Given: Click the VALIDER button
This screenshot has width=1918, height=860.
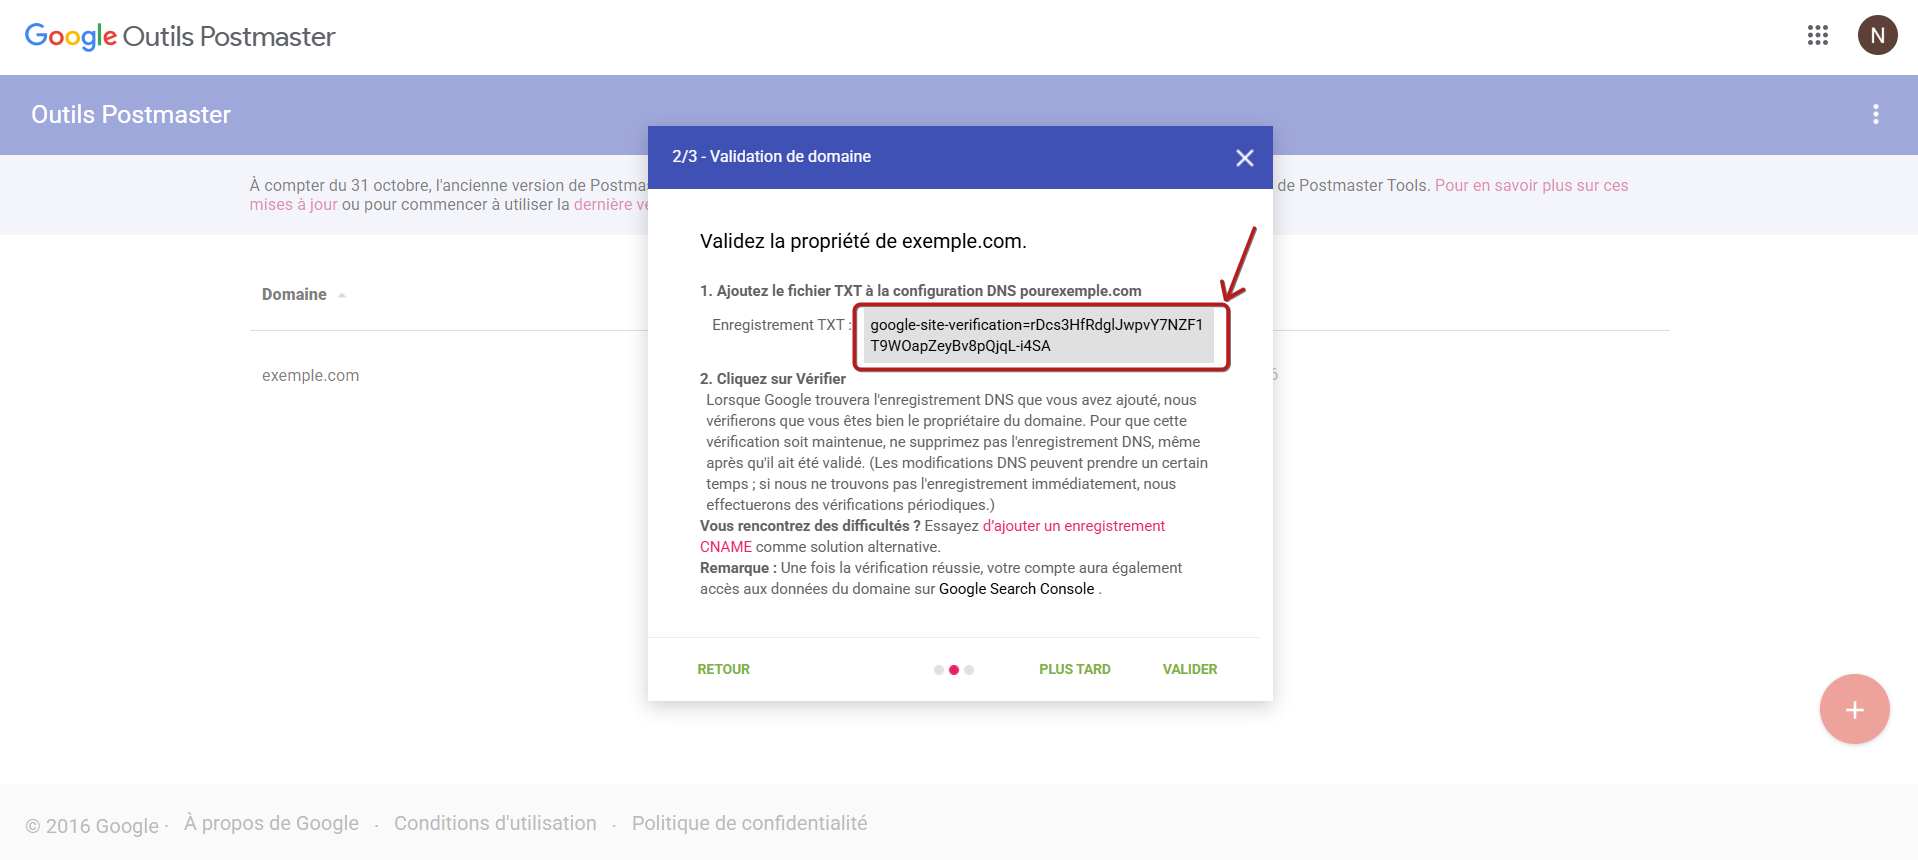Looking at the screenshot, I should pyautogui.click(x=1189, y=669).
